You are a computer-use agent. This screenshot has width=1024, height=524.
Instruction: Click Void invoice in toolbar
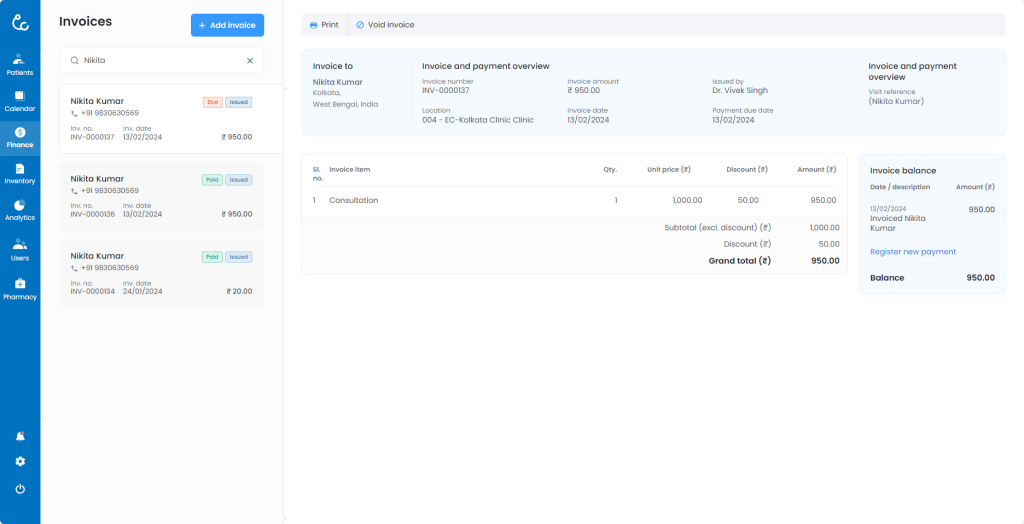[x=385, y=25]
